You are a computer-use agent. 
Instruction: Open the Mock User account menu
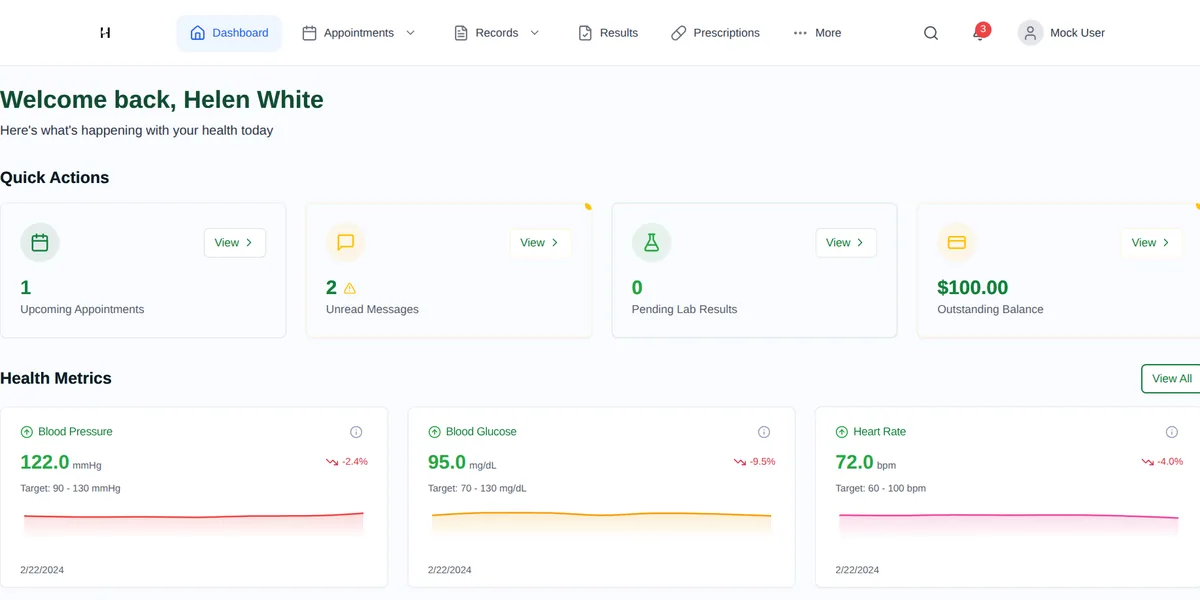coord(1062,33)
